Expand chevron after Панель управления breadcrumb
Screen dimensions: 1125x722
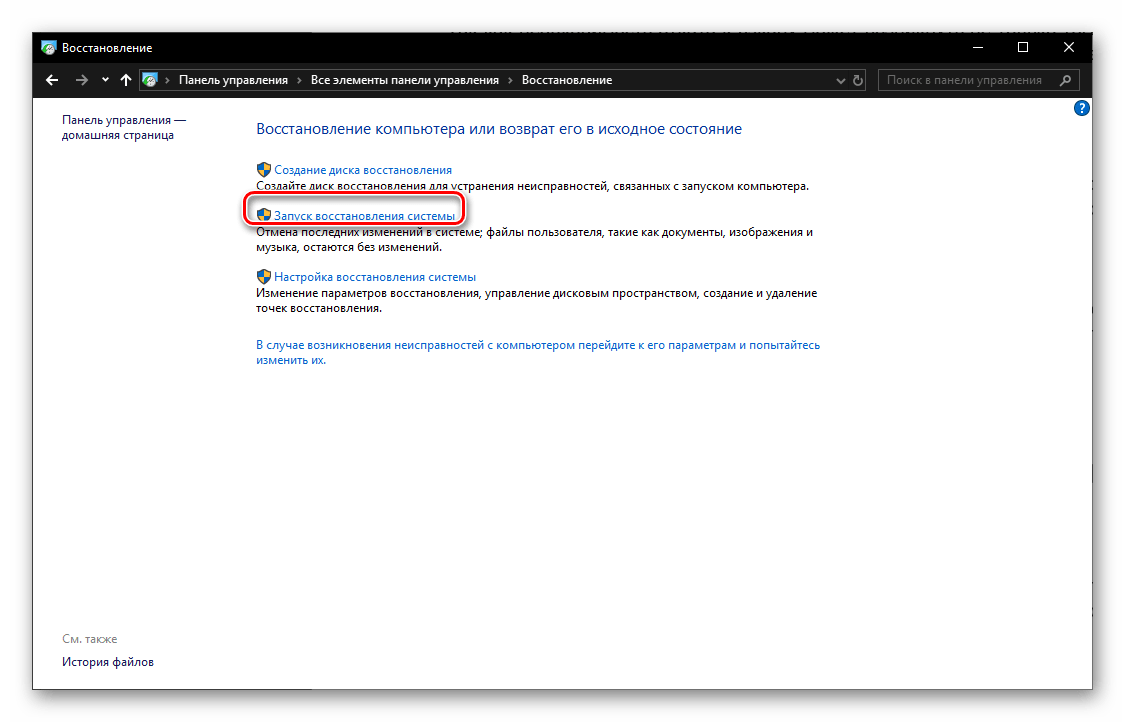(x=299, y=80)
